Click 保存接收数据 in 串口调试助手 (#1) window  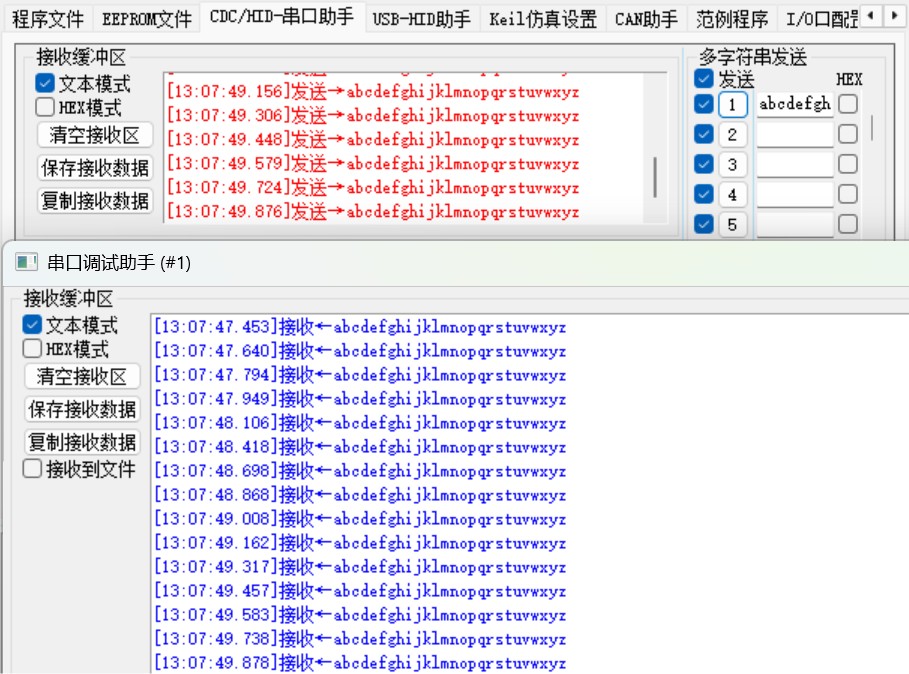click(82, 409)
